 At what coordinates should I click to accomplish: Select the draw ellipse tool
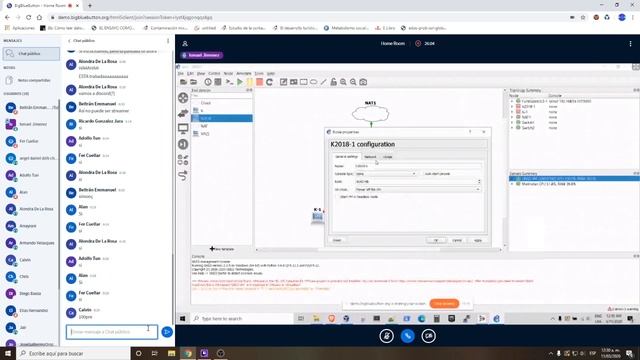click(x=313, y=82)
